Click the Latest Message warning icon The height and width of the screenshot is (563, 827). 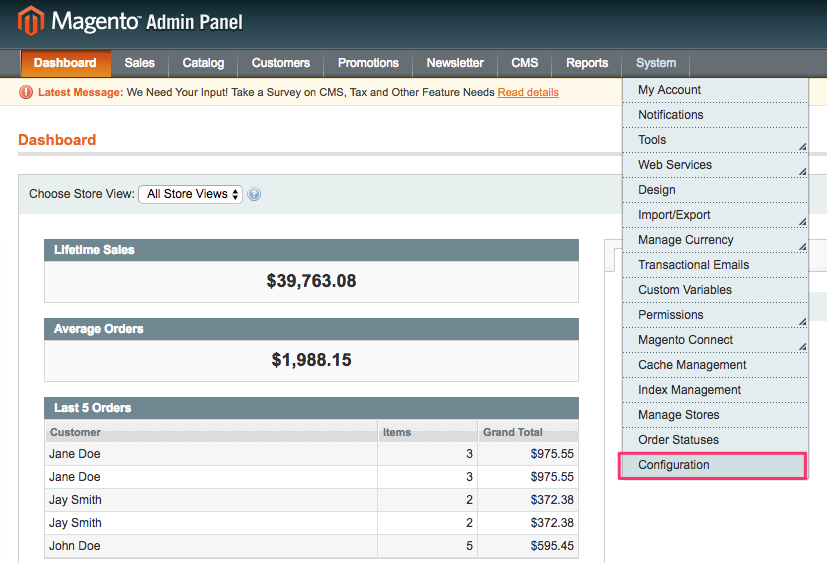[27, 92]
